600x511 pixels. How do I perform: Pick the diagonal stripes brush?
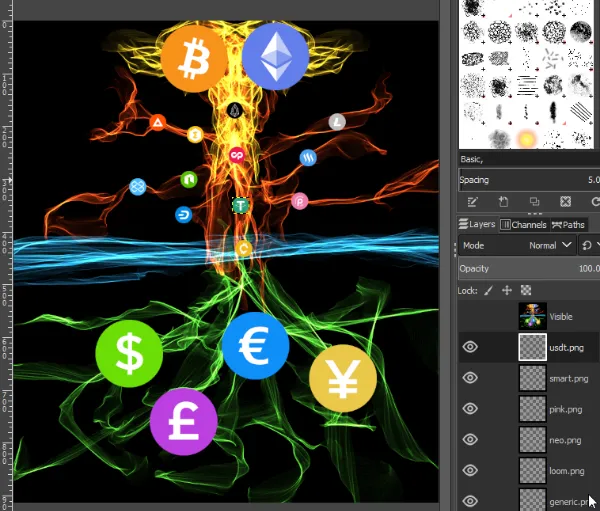pyautogui.click(x=581, y=112)
